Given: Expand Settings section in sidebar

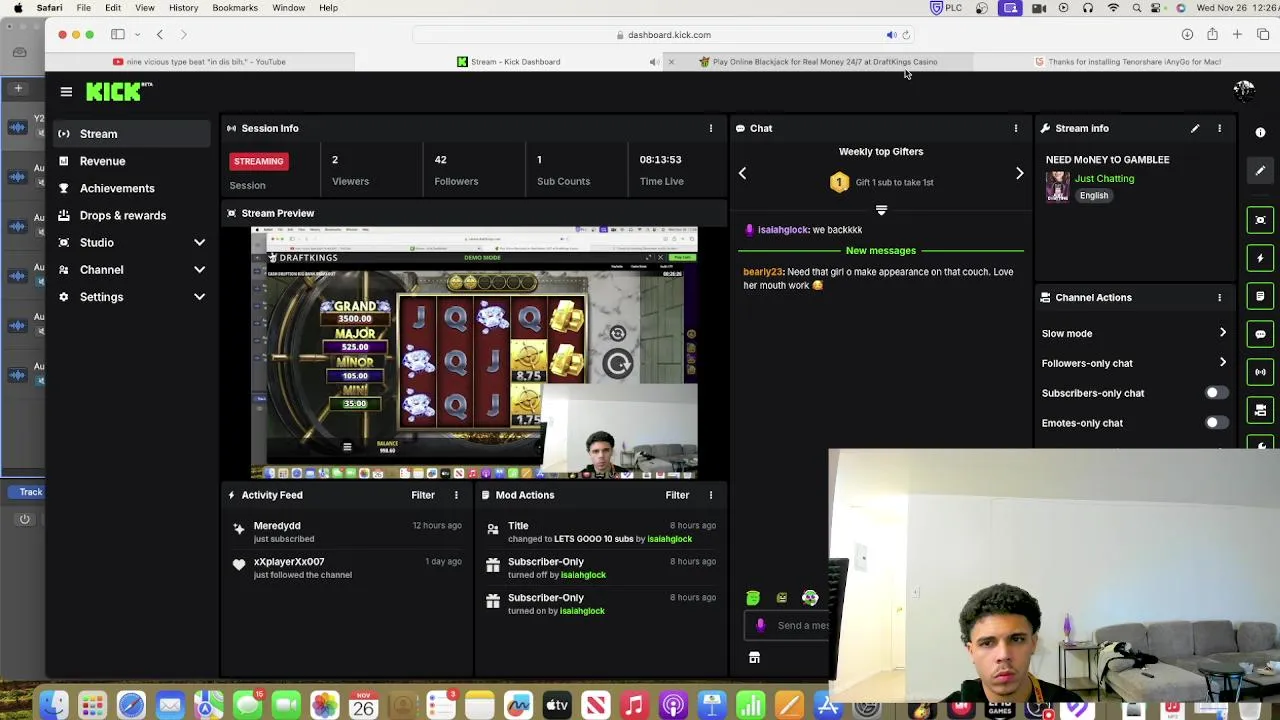Looking at the screenshot, I should [x=199, y=297].
